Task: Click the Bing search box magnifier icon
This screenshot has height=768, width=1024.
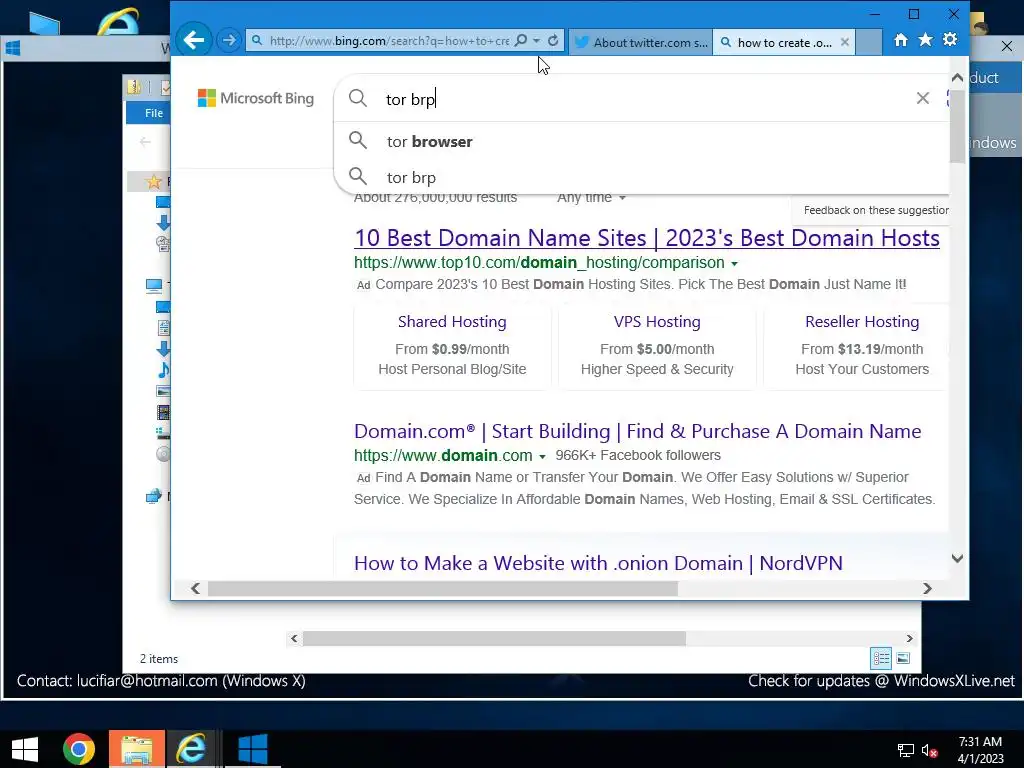Action: coord(358,99)
